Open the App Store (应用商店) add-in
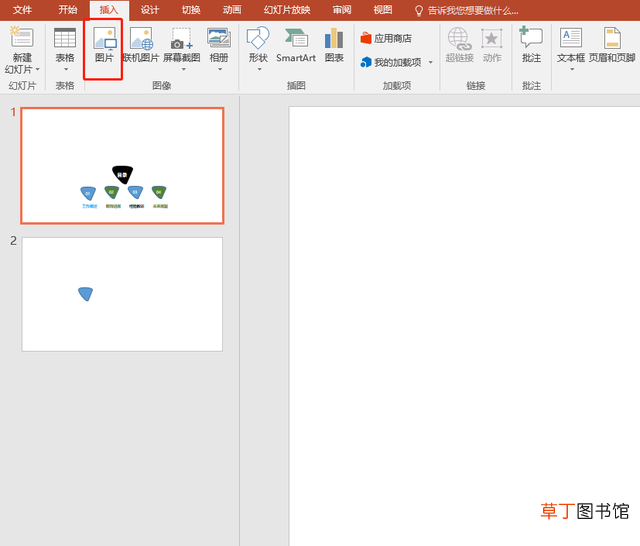640x546 pixels. 386,38
